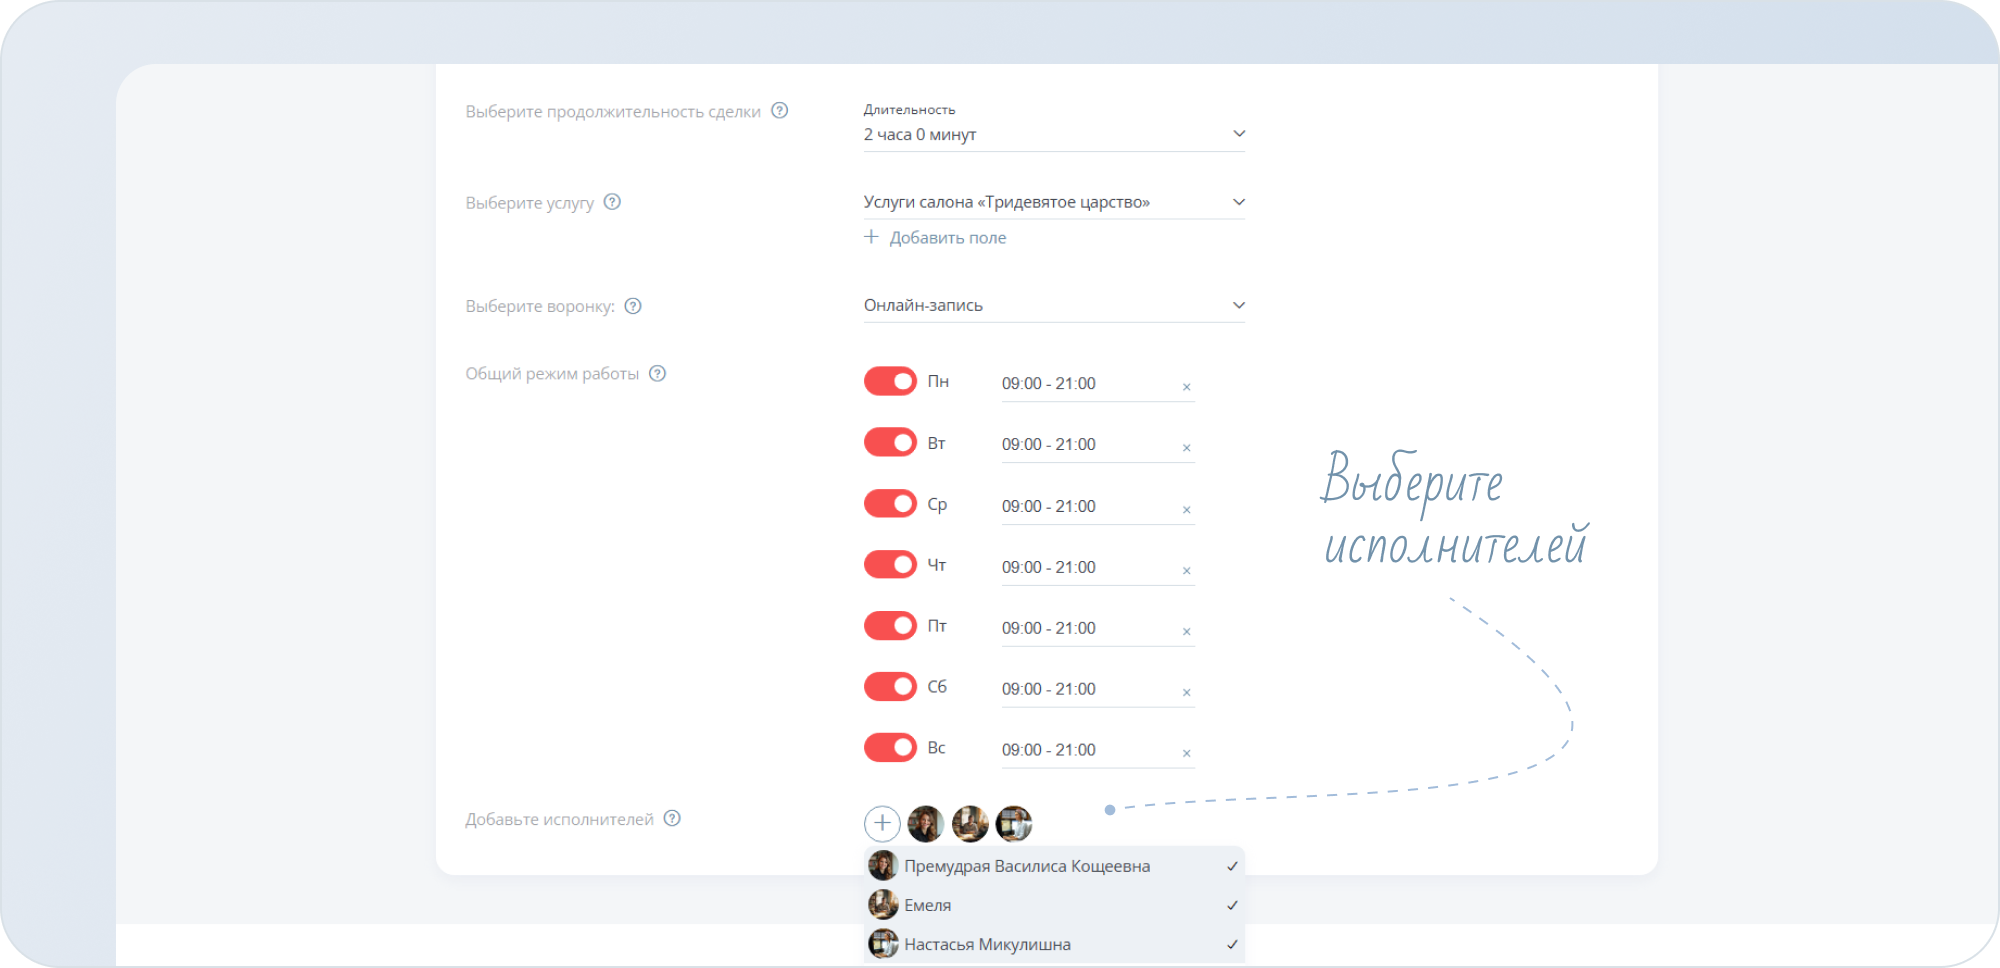This screenshot has width=2000, height=968.
Task: Expand the services dropdown "Услуги салона"
Action: pos(1053,202)
